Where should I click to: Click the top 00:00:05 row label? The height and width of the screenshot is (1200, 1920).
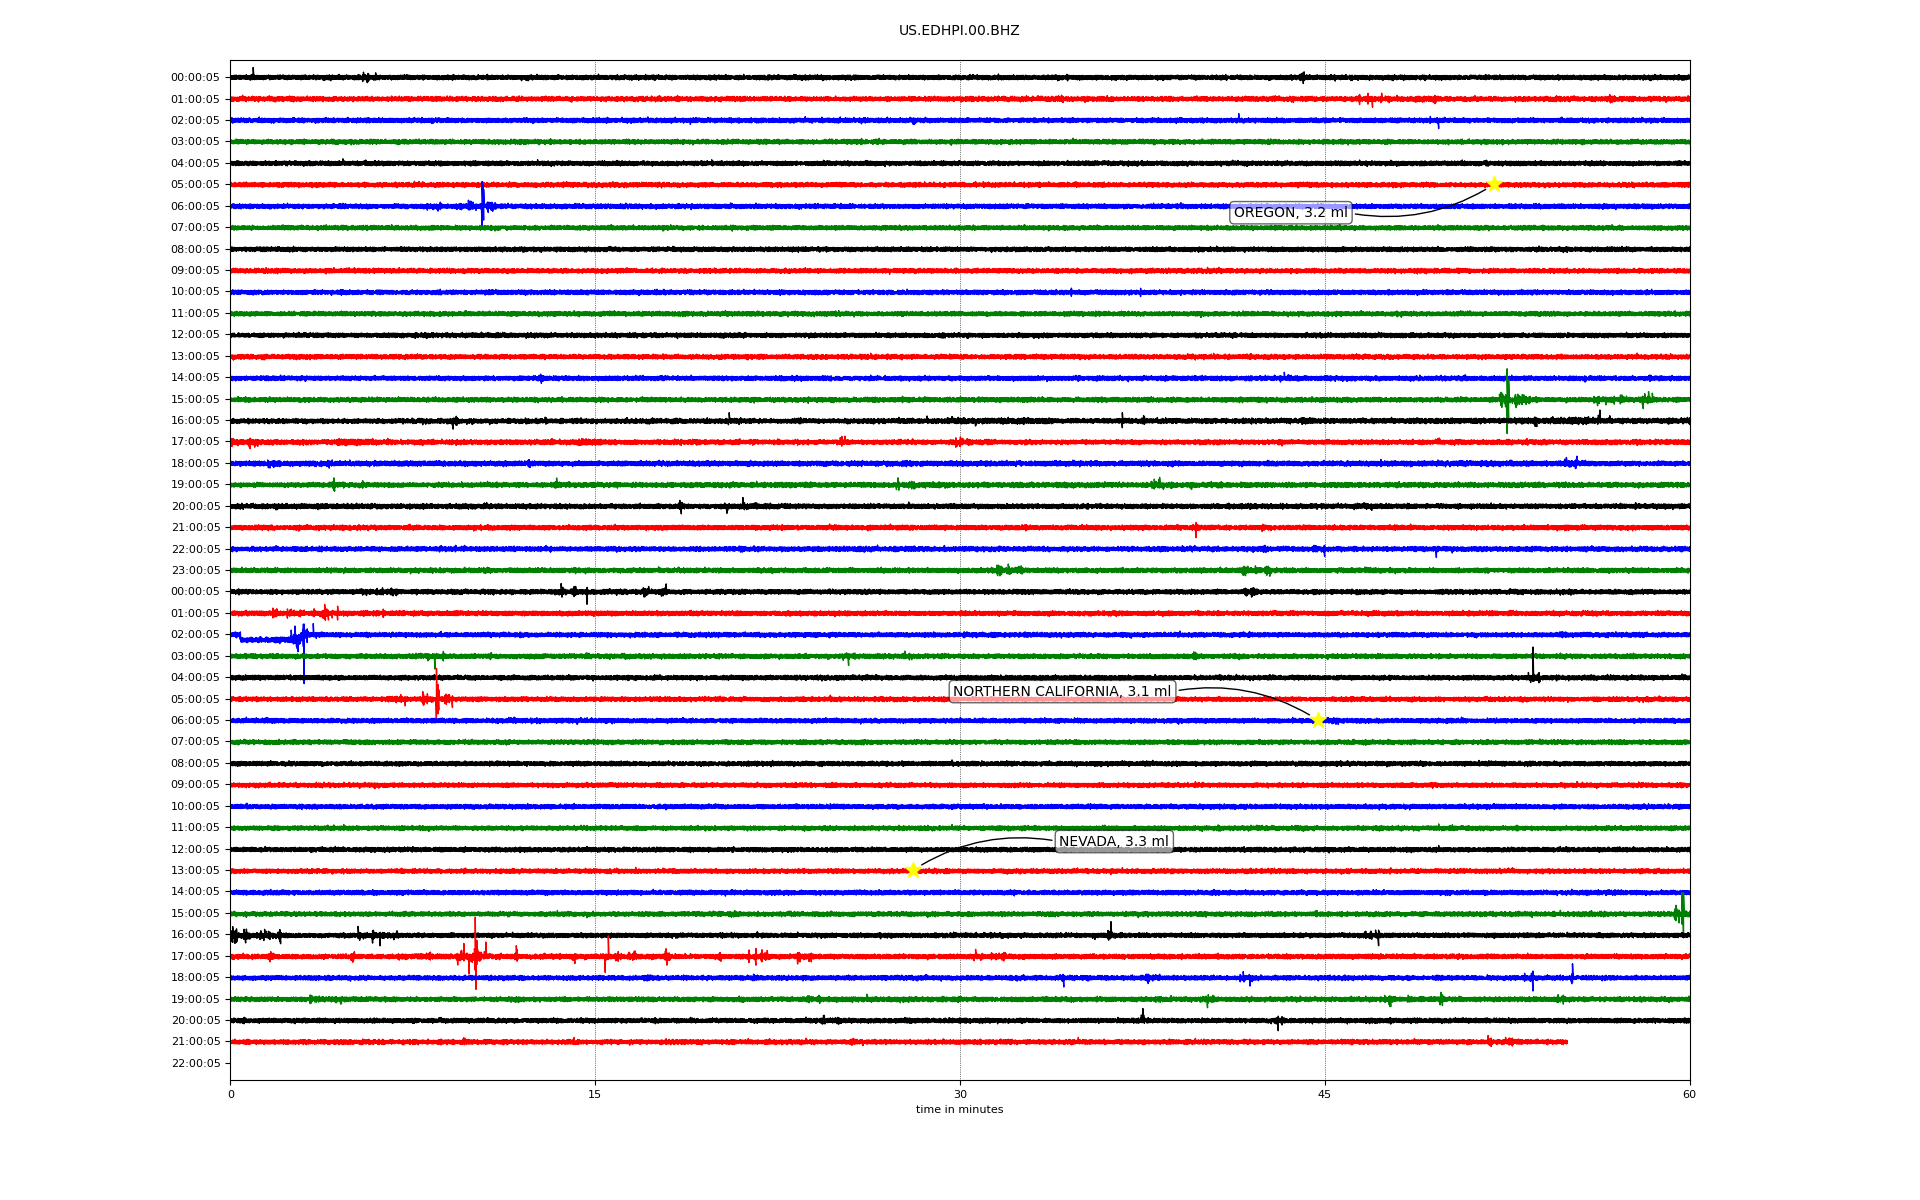[x=195, y=77]
